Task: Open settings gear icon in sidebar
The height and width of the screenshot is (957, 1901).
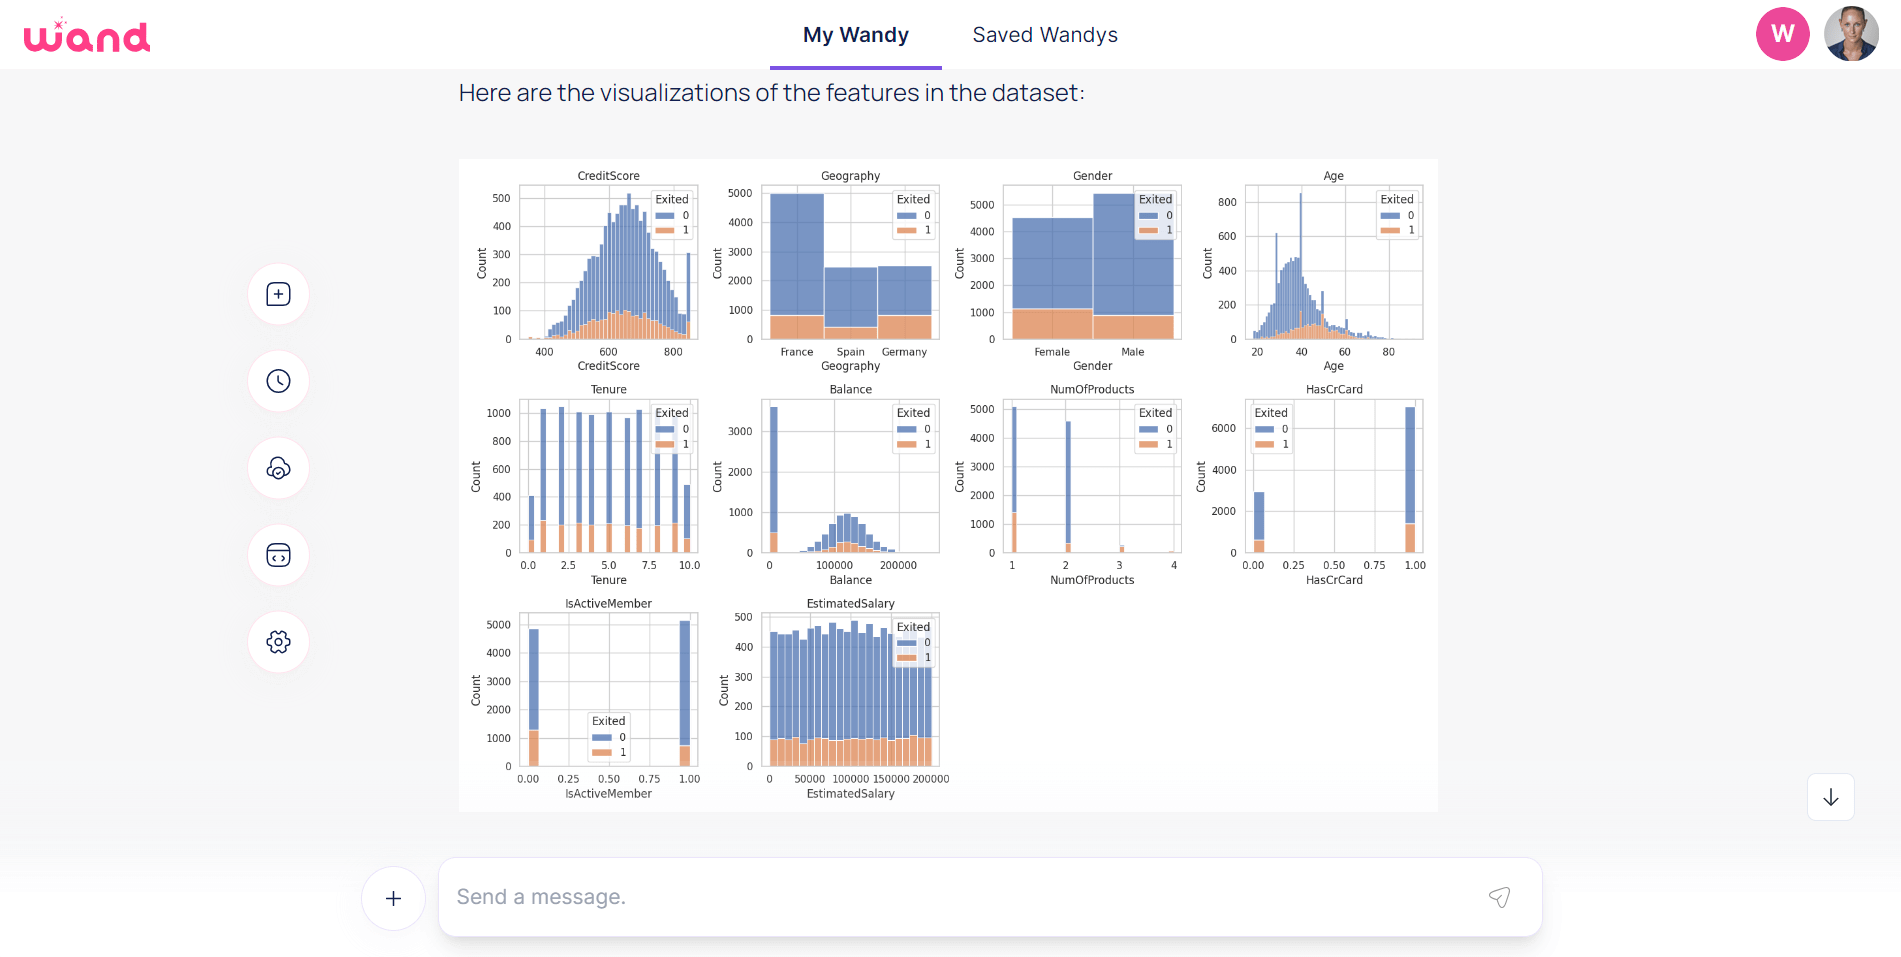Action: click(278, 642)
